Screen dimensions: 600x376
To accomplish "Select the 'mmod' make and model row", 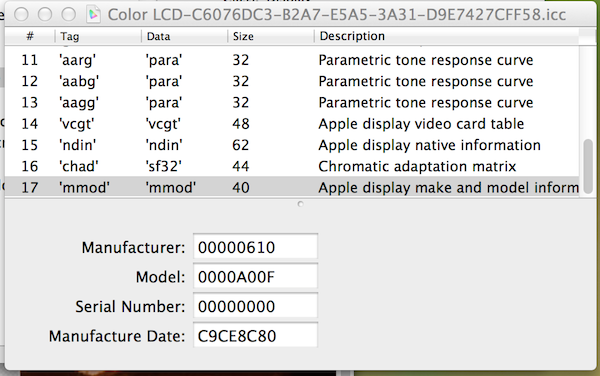I will pos(292,187).
